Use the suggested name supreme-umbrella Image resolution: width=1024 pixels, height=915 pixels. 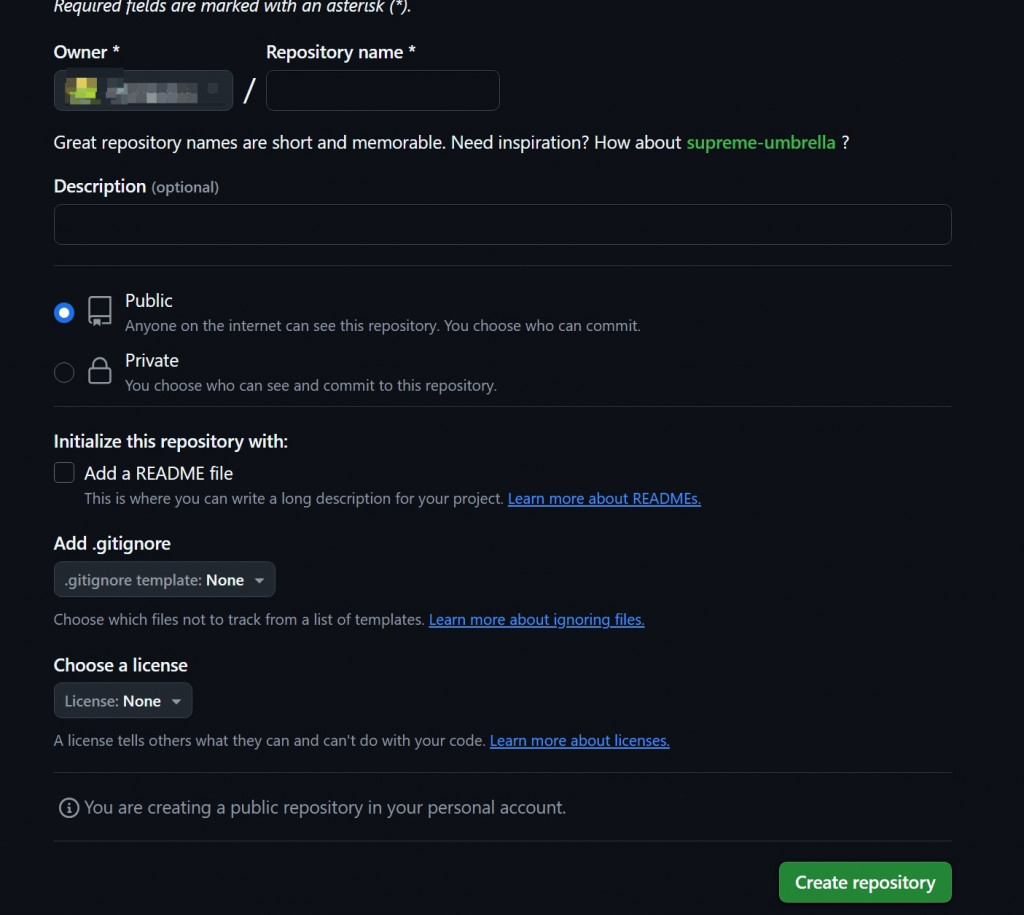pos(761,142)
